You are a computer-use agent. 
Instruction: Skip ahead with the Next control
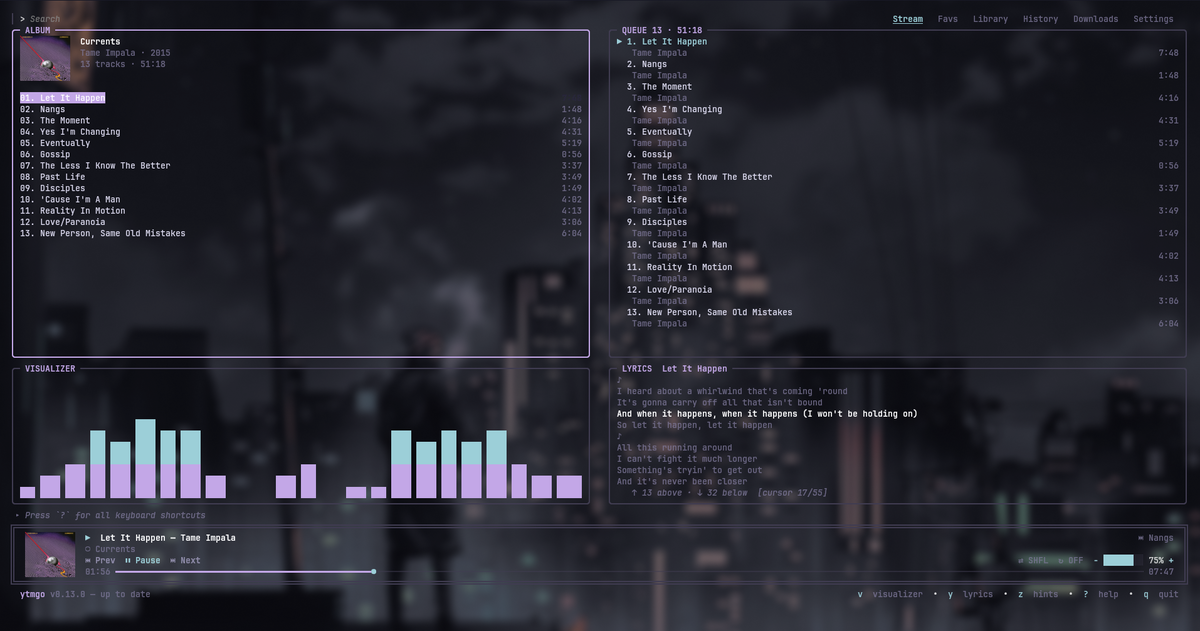tap(185, 560)
